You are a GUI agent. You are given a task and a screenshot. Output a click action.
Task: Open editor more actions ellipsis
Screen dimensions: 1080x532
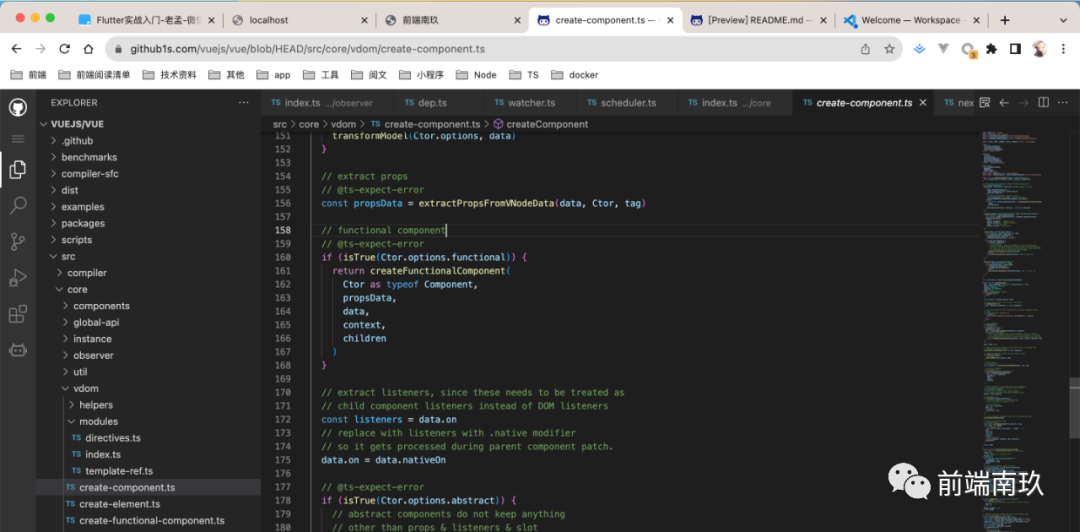coord(1063,103)
